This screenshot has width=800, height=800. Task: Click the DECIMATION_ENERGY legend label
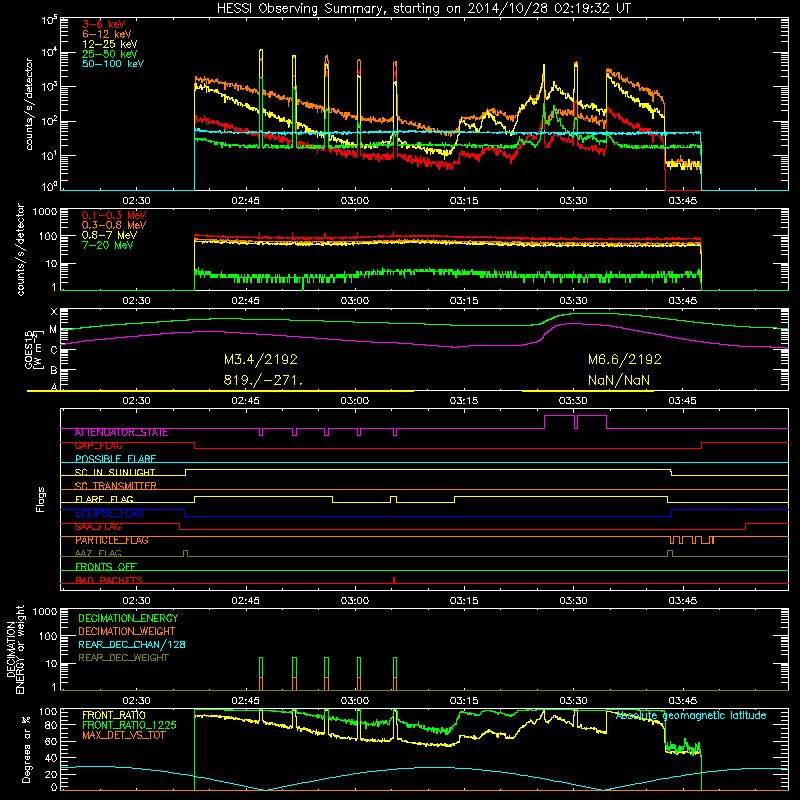[x=128, y=618]
